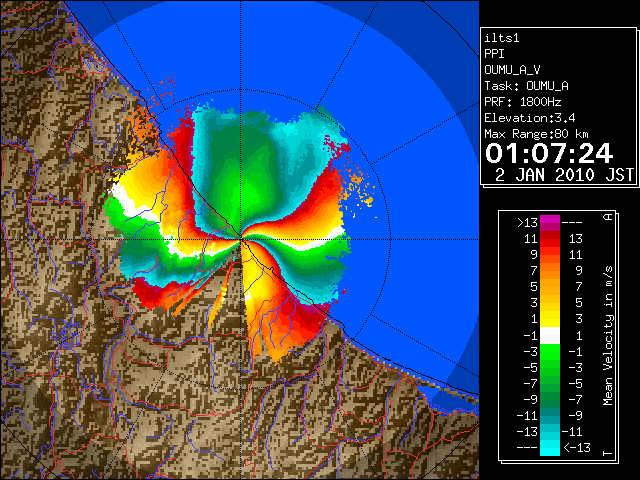Click the "ilts1" label in info box
This screenshot has height=480, width=640.
point(502,38)
